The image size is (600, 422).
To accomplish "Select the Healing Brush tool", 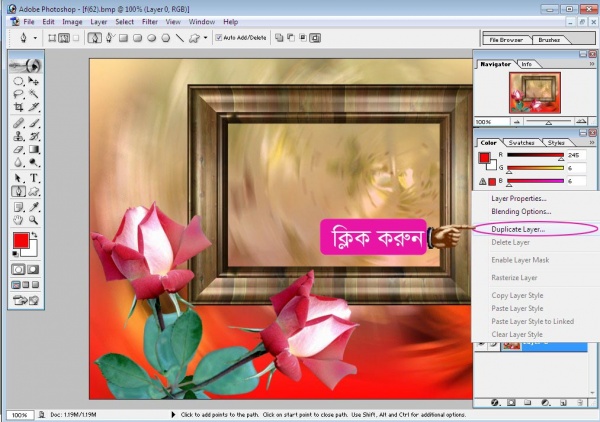I will coord(18,123).
